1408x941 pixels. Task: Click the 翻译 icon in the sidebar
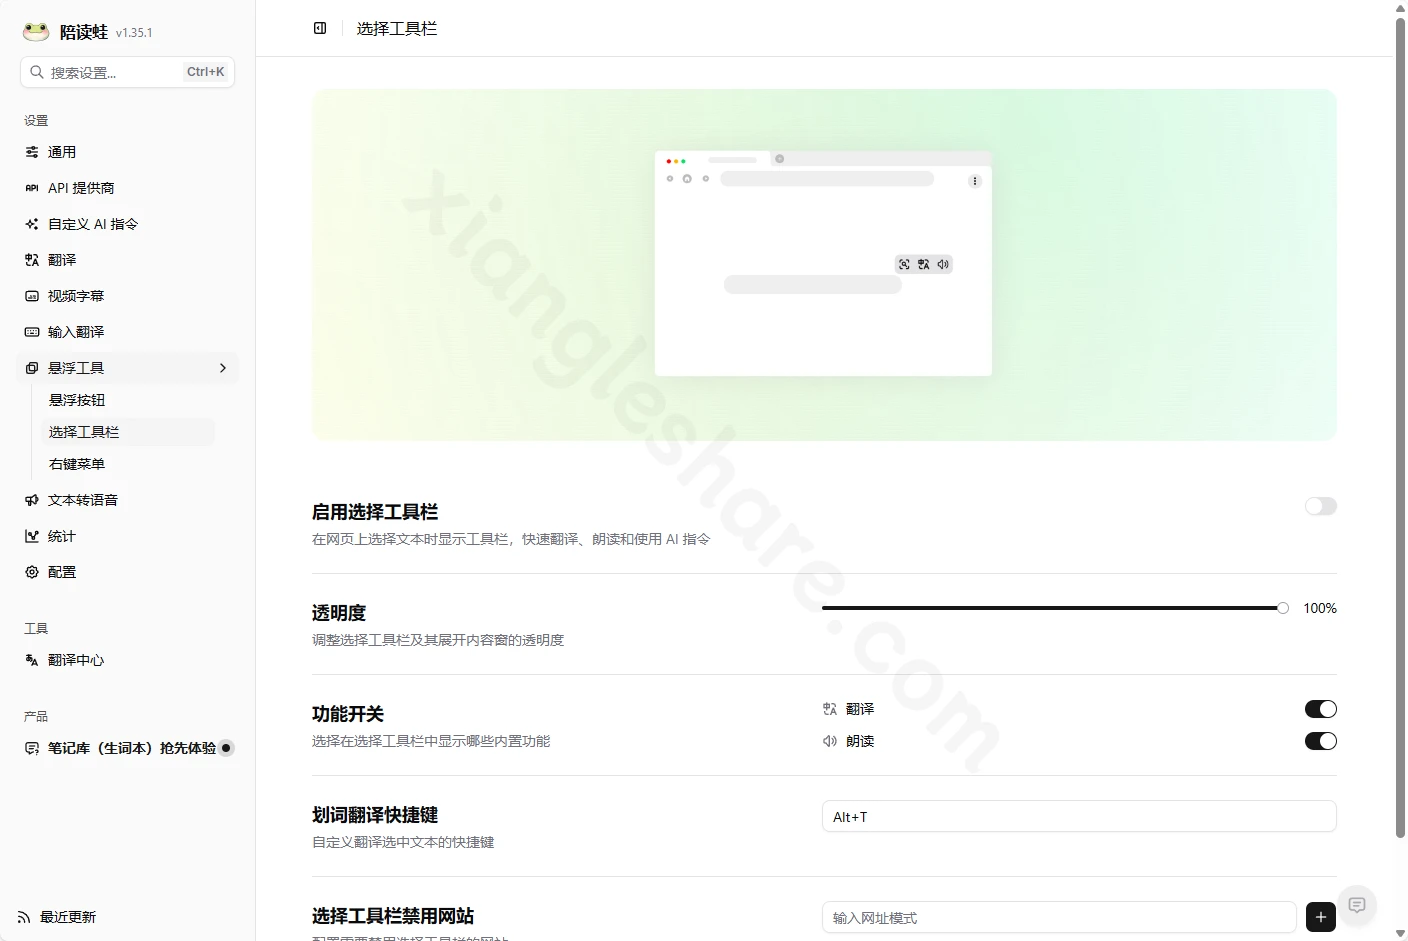tap(32, 260)
